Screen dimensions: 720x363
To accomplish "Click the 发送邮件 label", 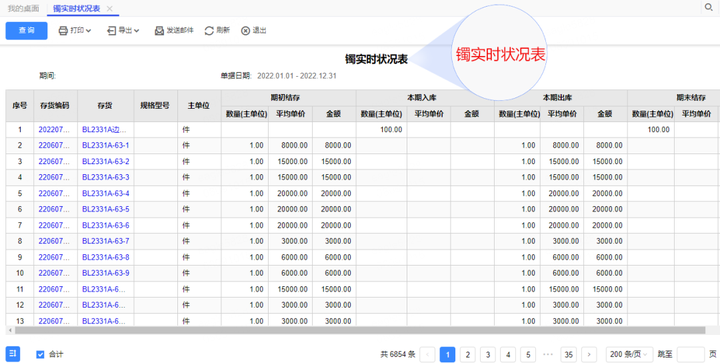I will (x=180, y=30).
